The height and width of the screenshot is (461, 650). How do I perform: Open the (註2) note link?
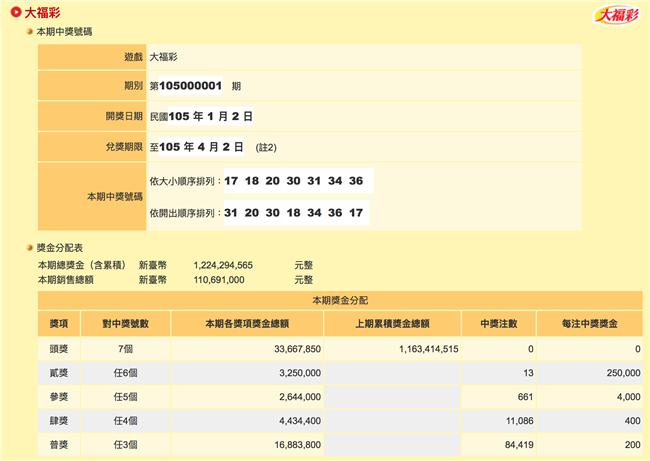point(266,148)
